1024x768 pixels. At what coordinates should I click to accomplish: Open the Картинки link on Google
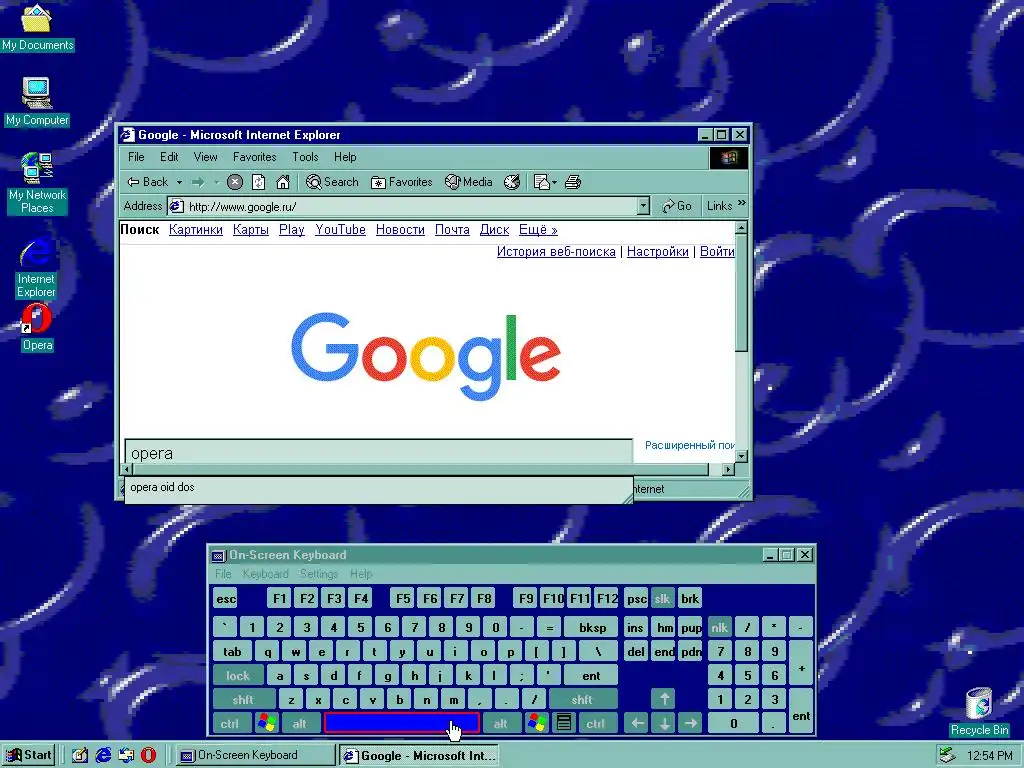[196, 230]
